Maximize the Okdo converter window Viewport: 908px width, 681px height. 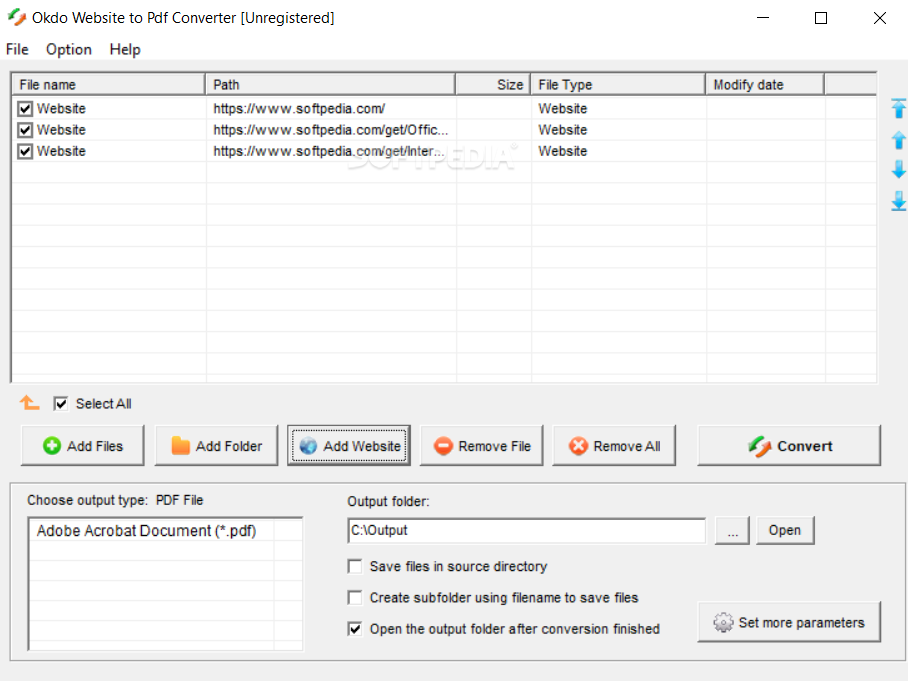(x=821, y=18)
